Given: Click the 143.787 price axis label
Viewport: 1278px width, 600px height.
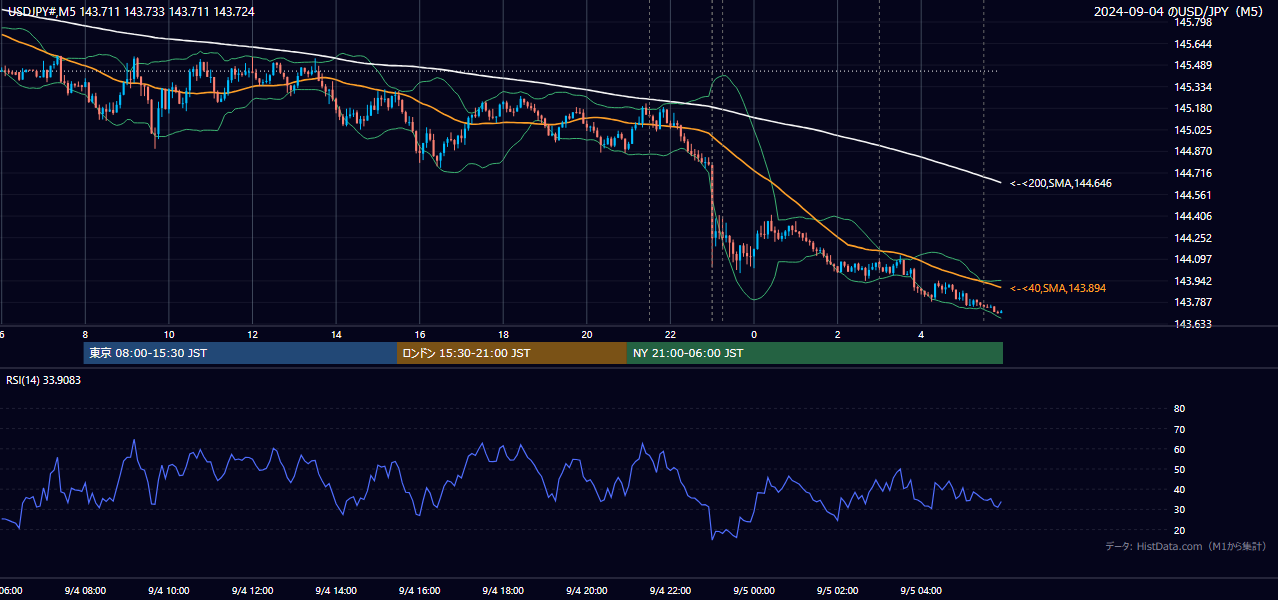Looking at the screenshot, I should [1192, 302].
